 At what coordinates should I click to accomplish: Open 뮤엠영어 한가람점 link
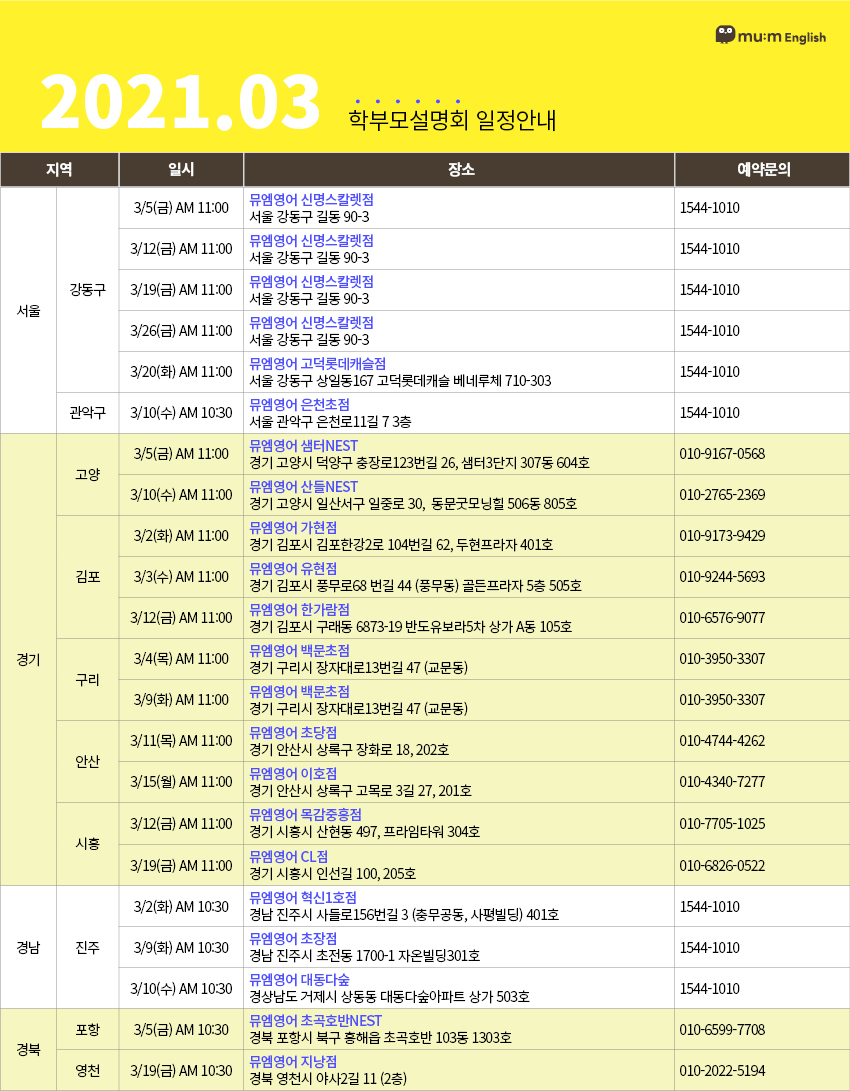coord(300,610)
